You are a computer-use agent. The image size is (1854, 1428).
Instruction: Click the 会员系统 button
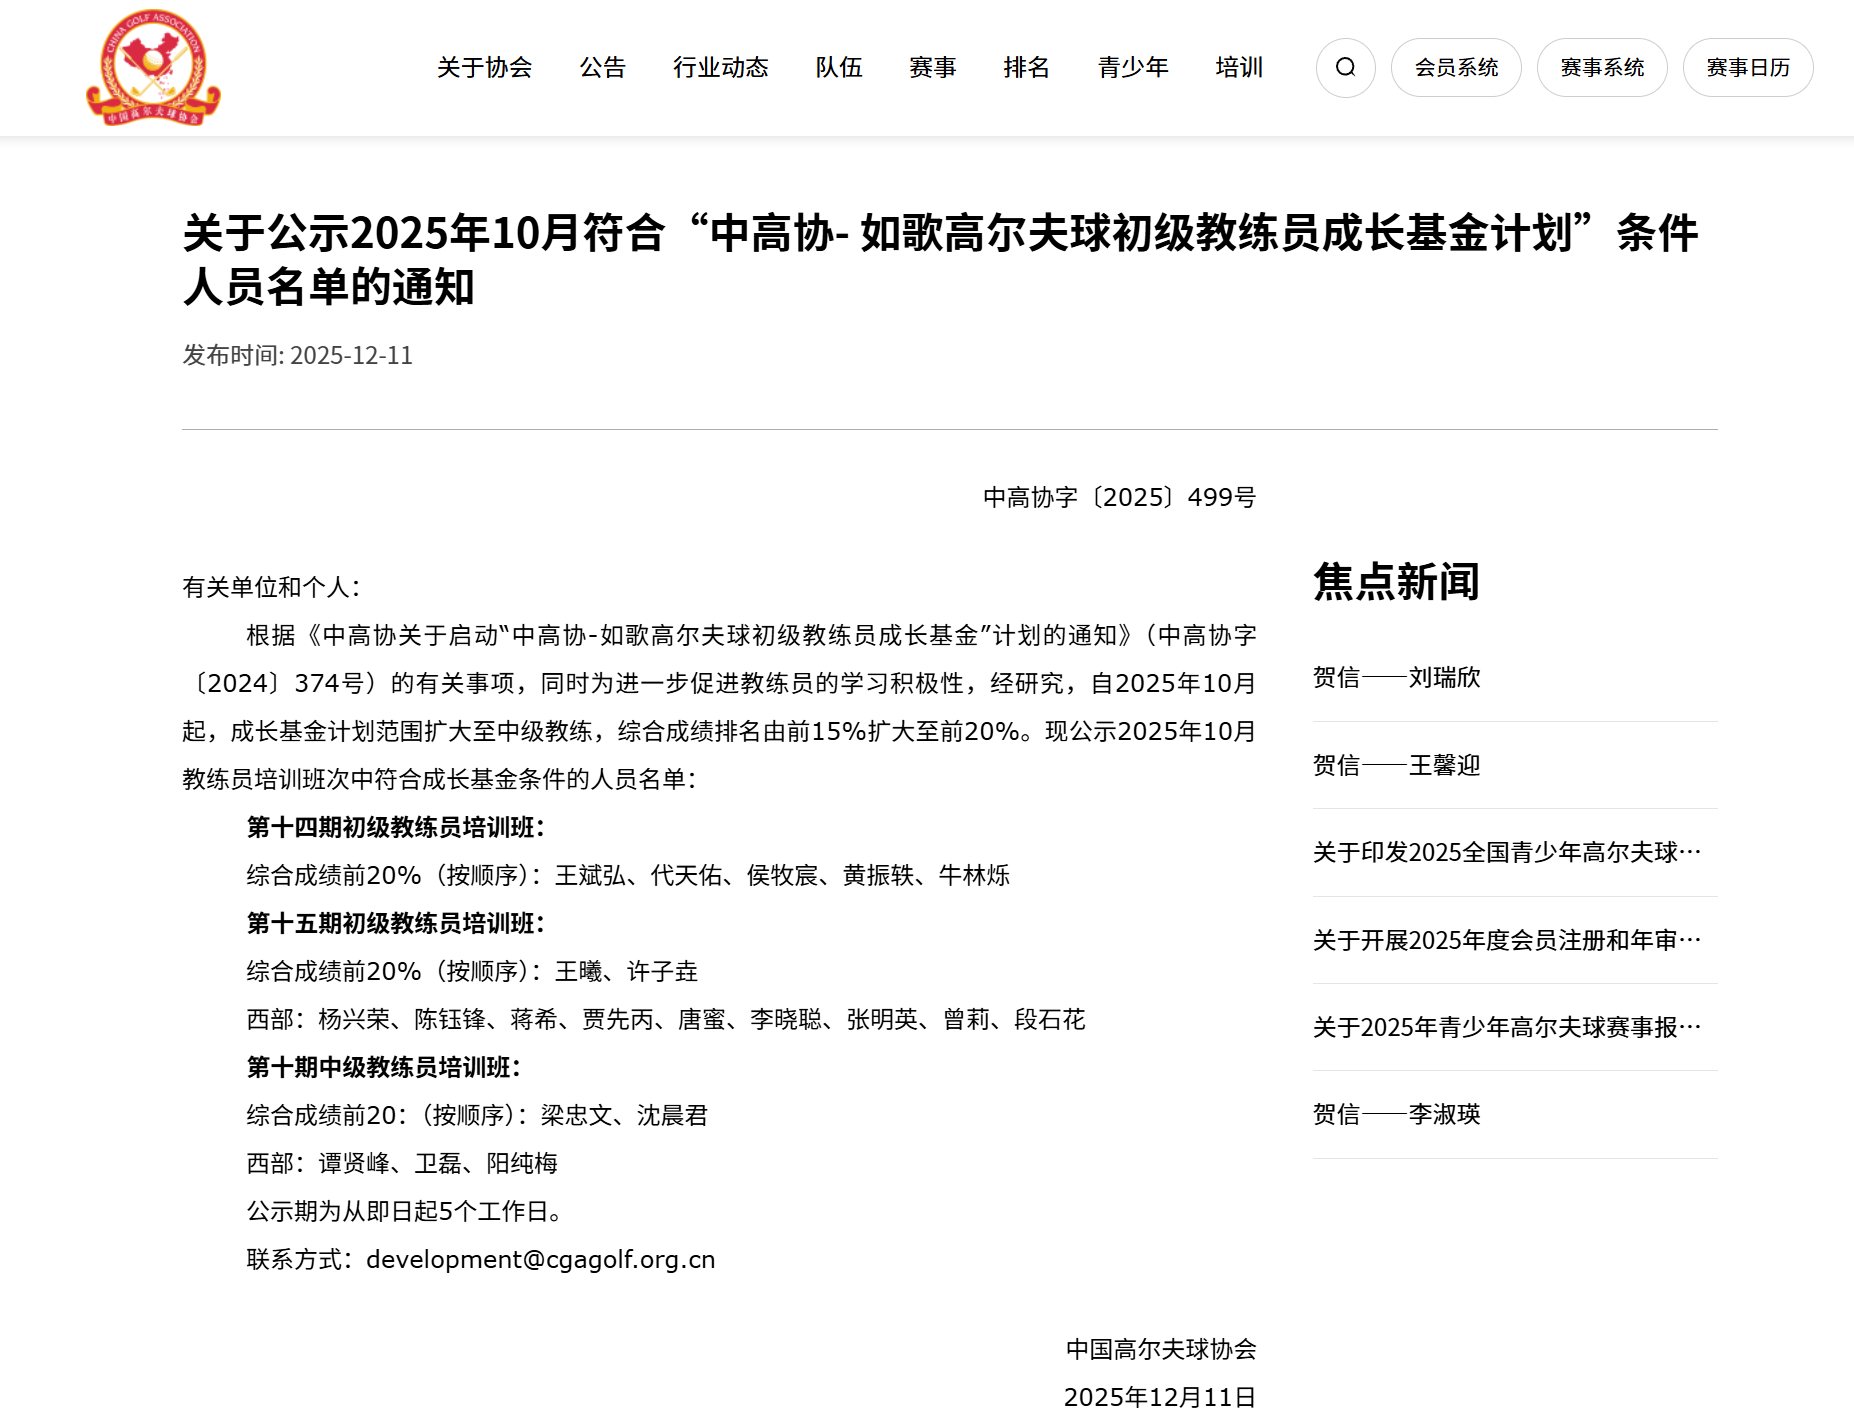point(1455,68)
